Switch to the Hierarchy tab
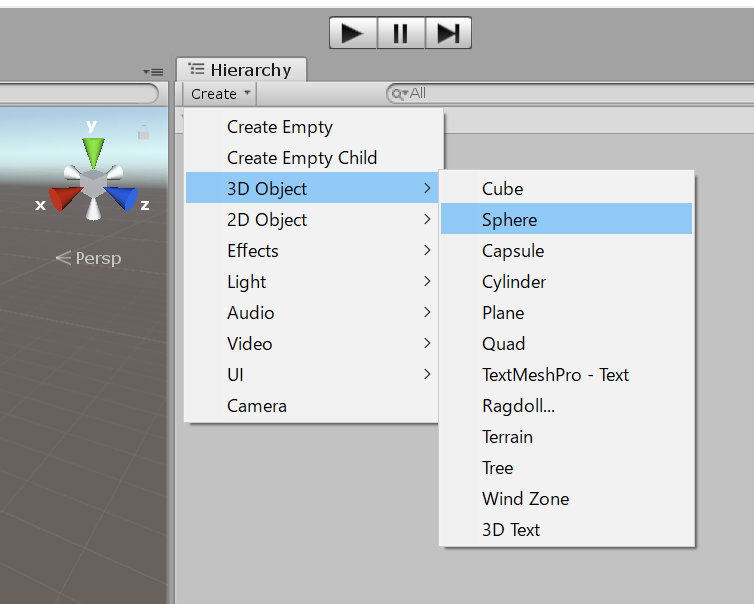Viewport: 754px width, 604px height. click(242, 70)
